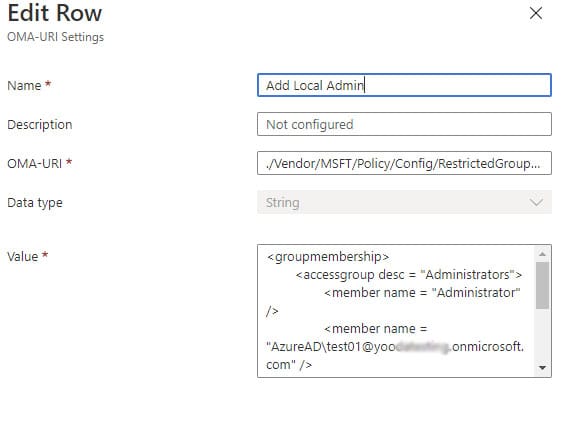Click the Description Not configured field
This screenshot has height=444, width=564.
[x=404, y=124]
